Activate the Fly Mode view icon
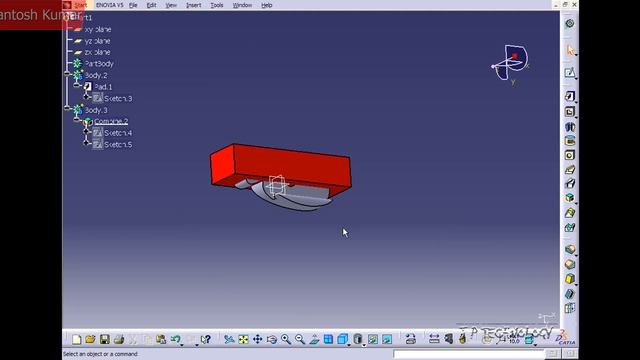 click(229, 339)
